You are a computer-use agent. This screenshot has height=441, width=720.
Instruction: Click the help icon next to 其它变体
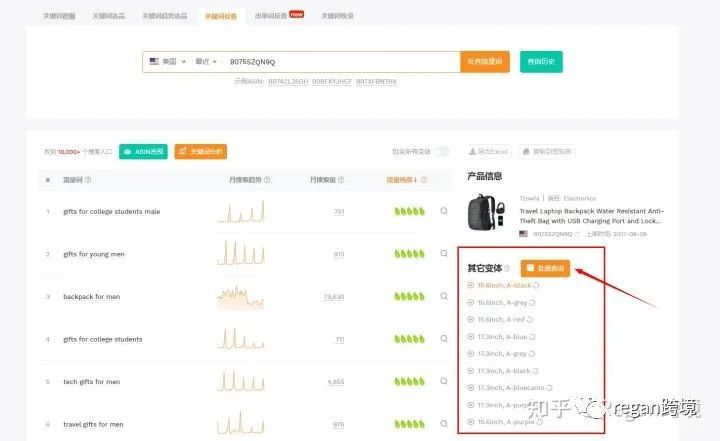(507, 268)
